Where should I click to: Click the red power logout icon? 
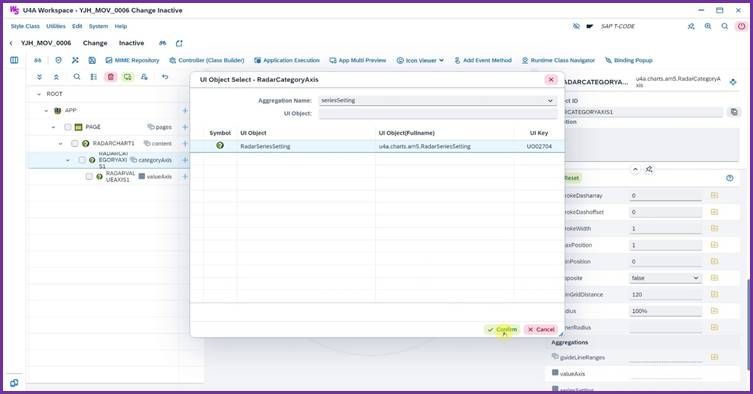click(x=741, y=26)
